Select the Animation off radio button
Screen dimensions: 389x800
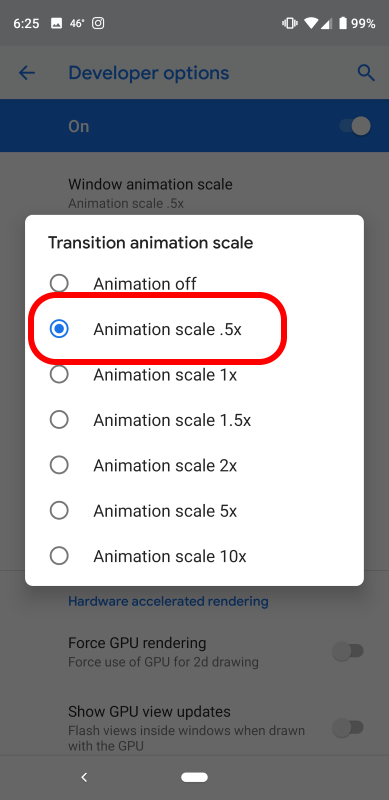point(59,284)
